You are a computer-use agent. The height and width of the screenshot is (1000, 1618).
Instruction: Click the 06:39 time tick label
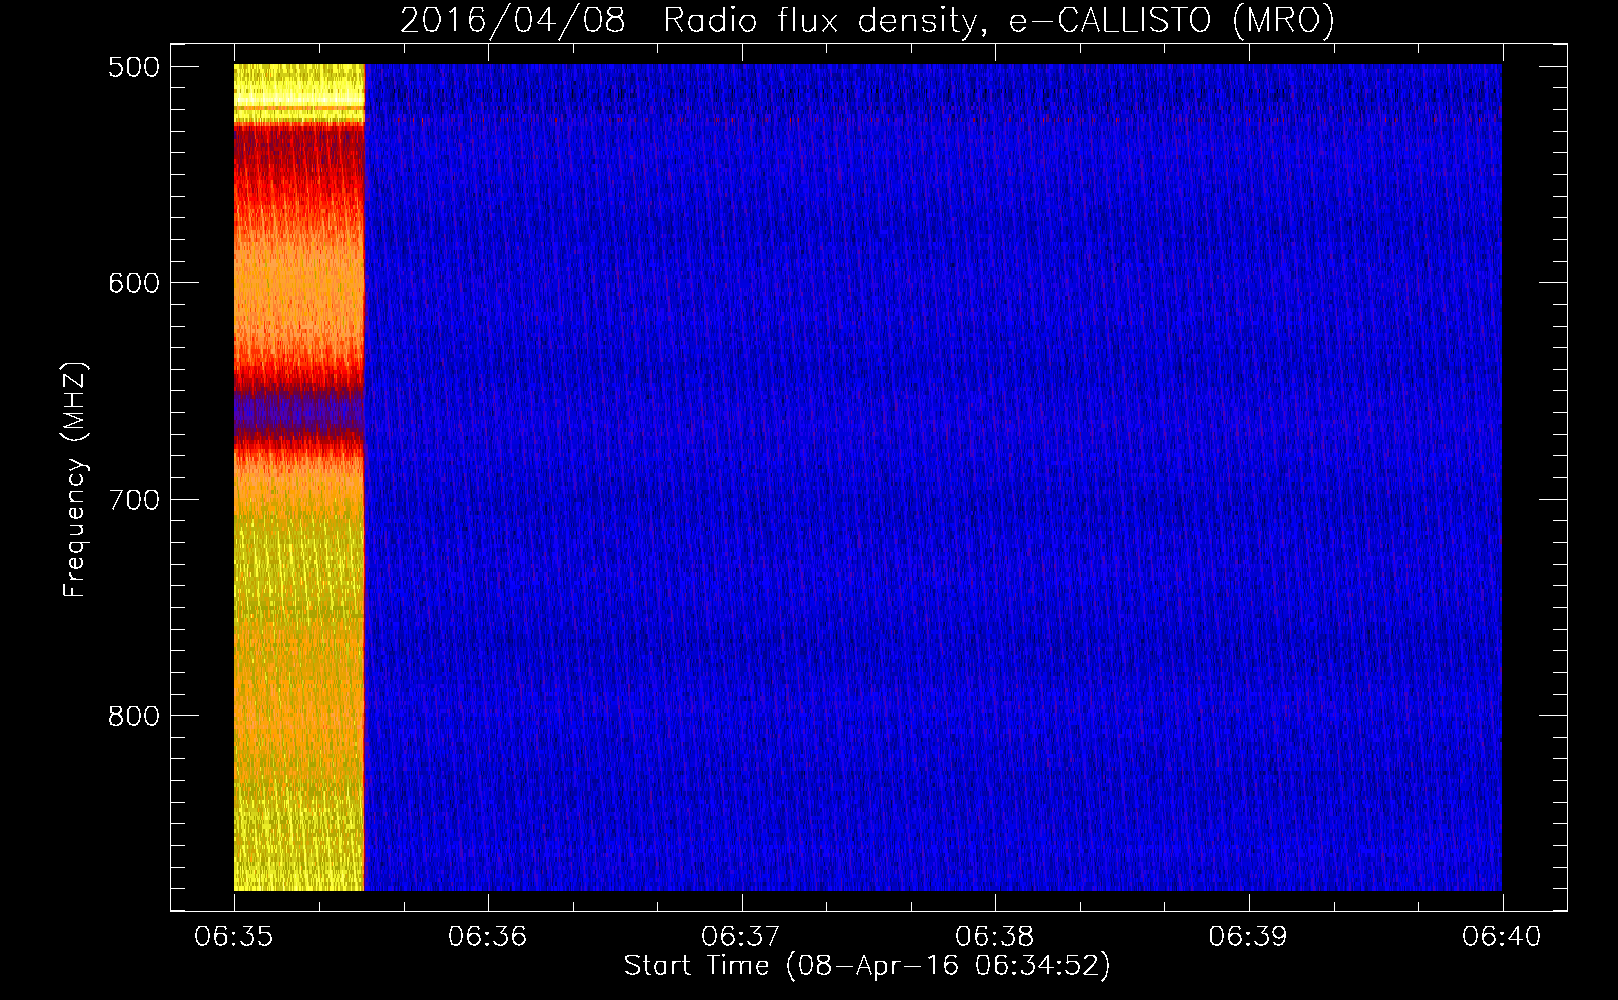tap(1248, 936)
